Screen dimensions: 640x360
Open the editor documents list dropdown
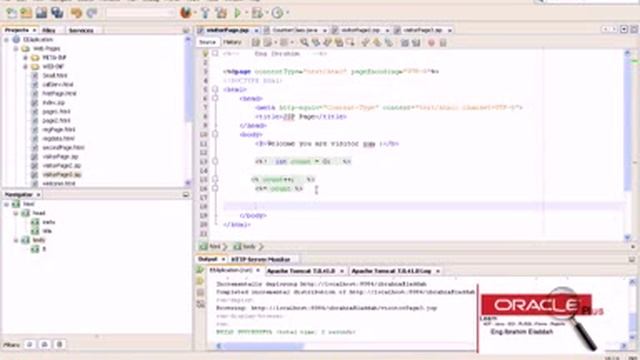pyautogui.click(x=624, y=29)
